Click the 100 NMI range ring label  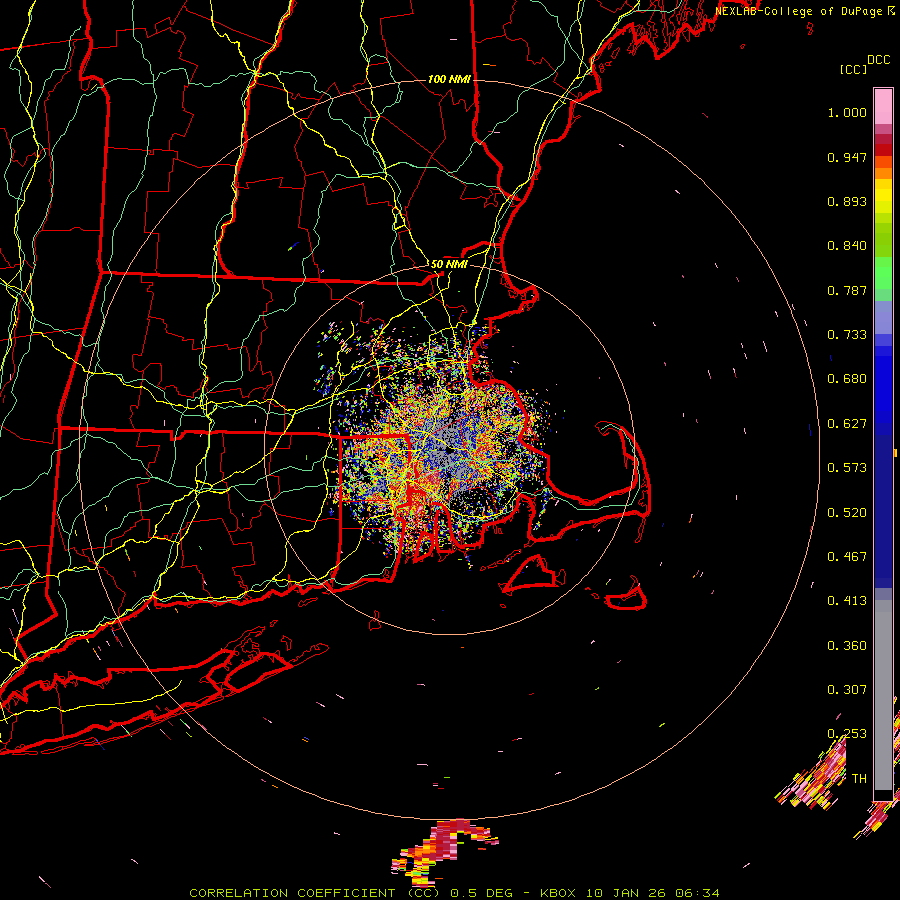coord(449,79)
